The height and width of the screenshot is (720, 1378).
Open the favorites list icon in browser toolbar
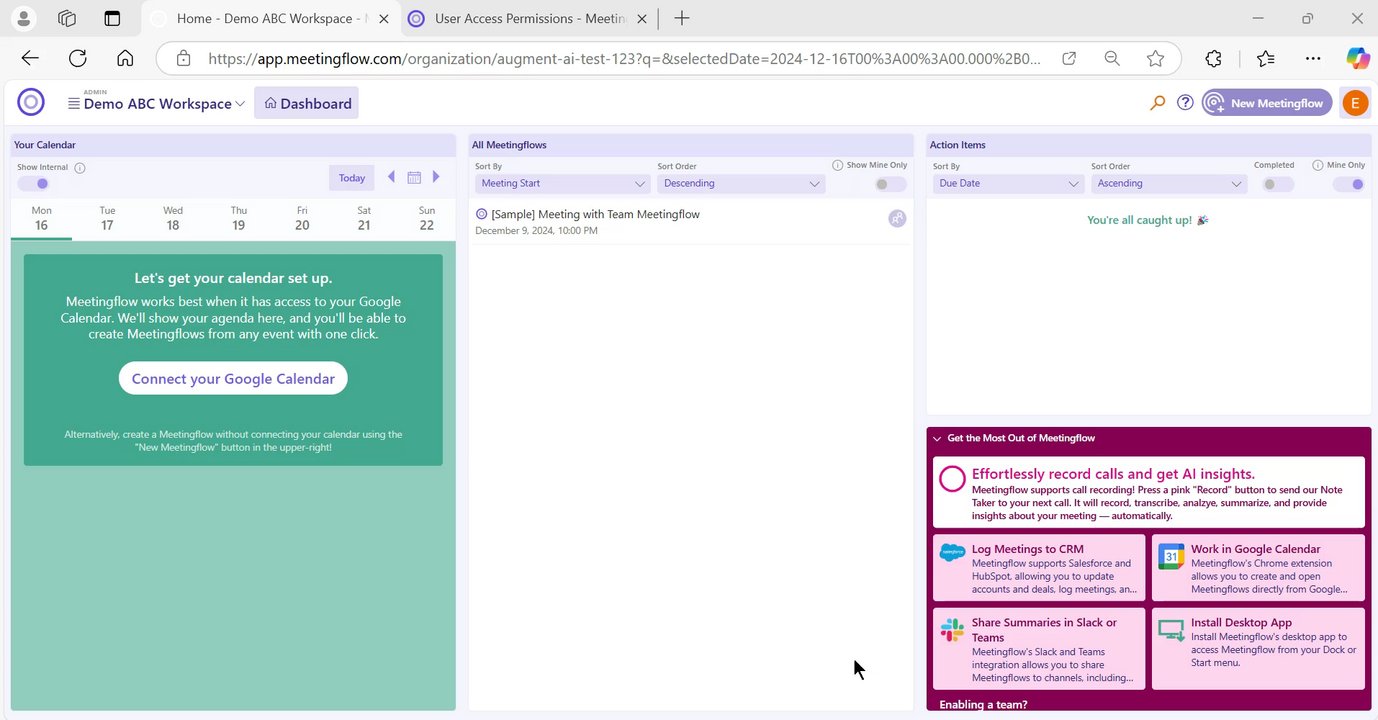pos(1265,58)
